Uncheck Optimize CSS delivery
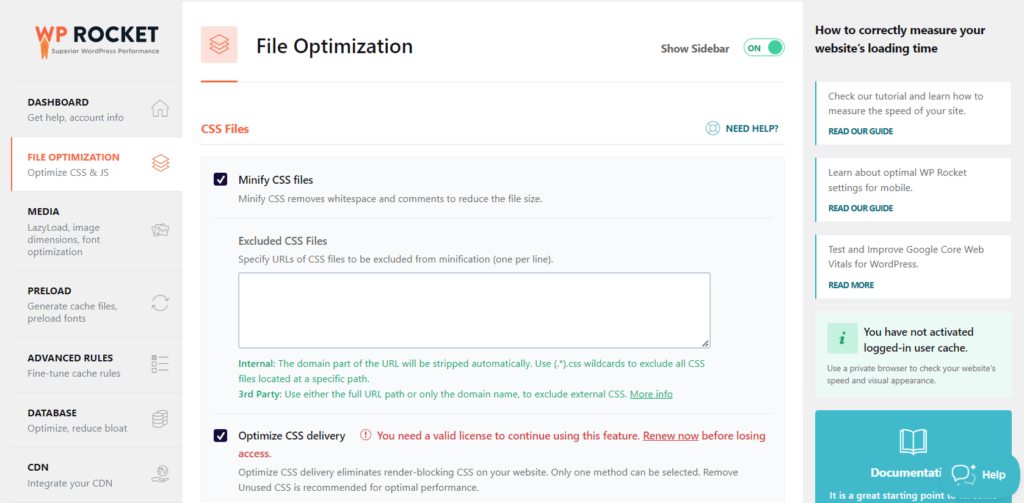 [221, 436]
